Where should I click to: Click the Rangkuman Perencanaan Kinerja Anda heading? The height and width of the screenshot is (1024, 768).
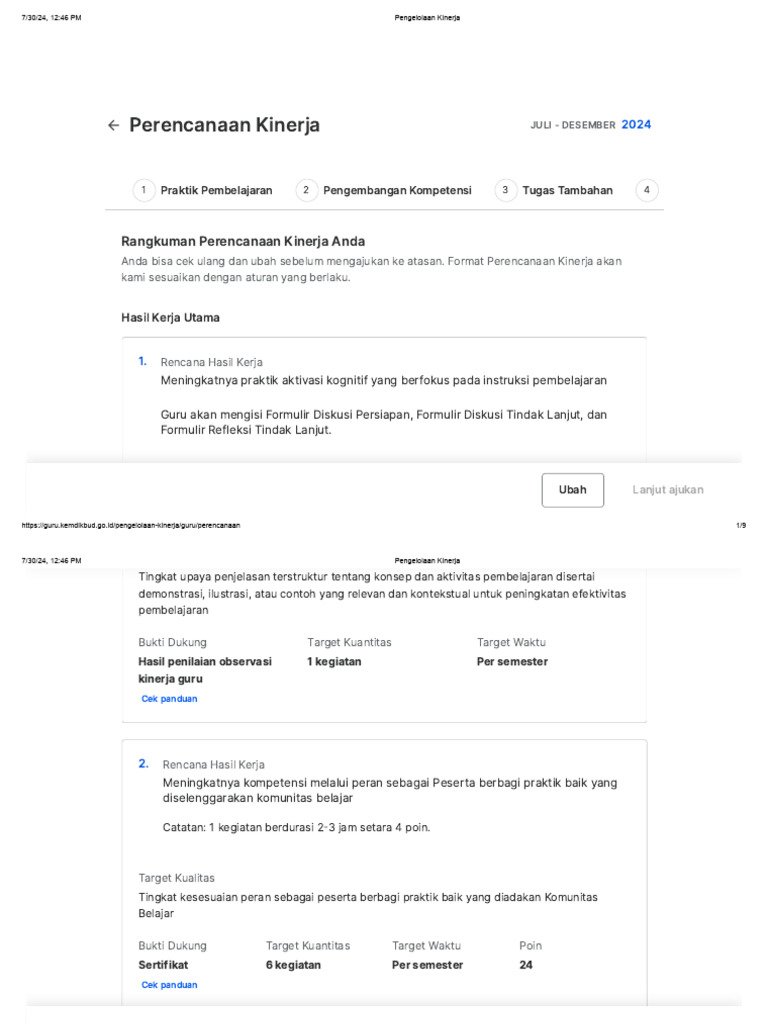[243, 241]
